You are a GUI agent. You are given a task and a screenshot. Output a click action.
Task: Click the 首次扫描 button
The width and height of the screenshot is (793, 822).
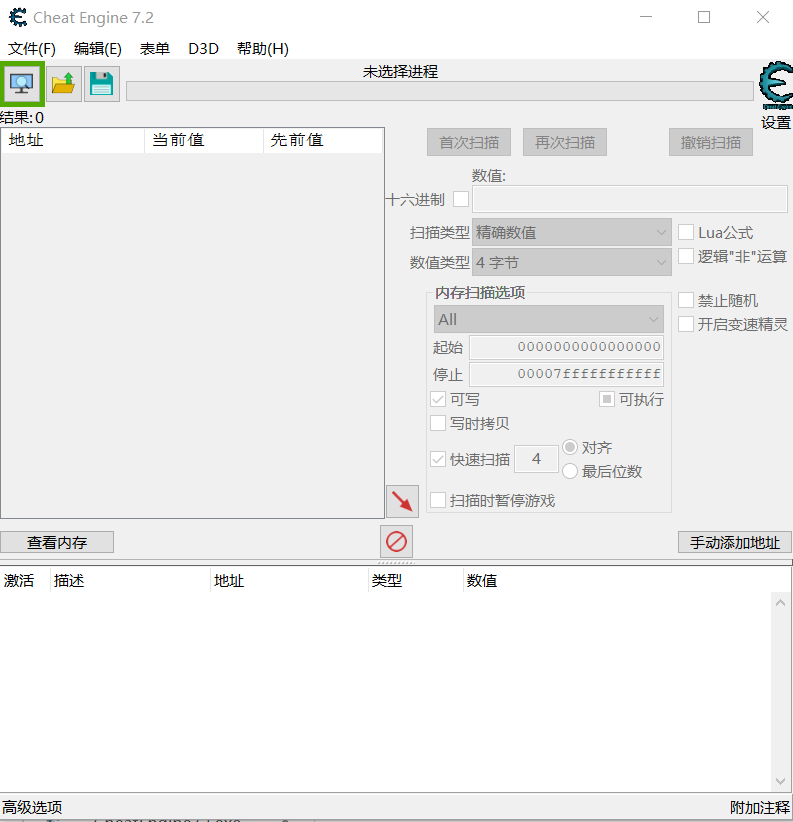pyautogui.click(x=469, y=142)
